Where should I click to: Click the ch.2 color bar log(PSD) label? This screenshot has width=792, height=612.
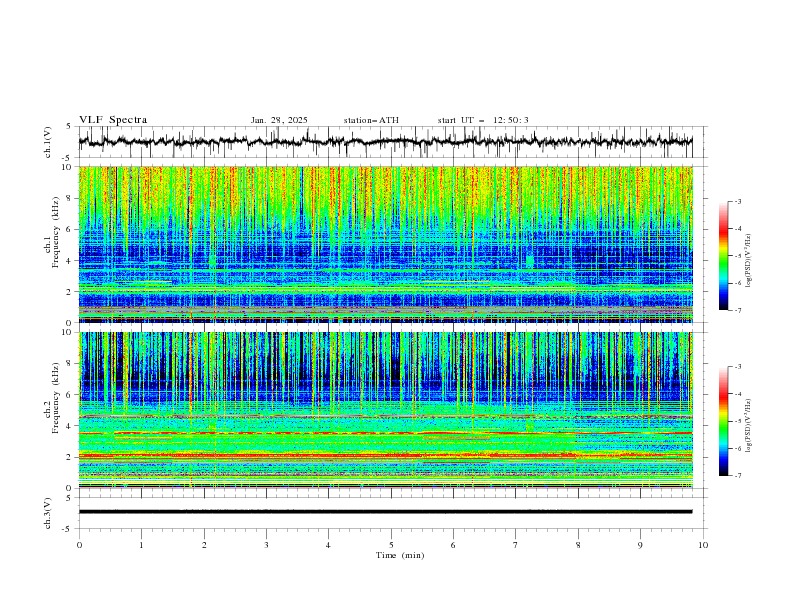749,426
